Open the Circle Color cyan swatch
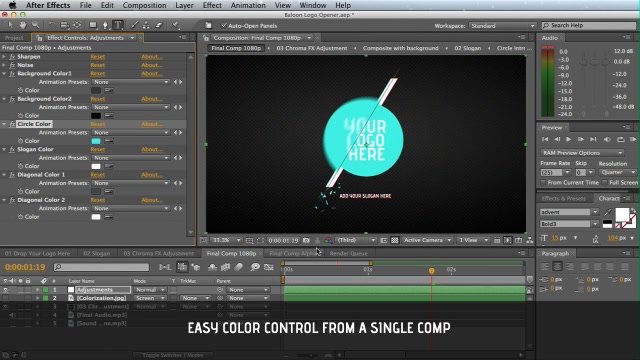The width and height of the screenshot is (640, 360). click(96, 141)
